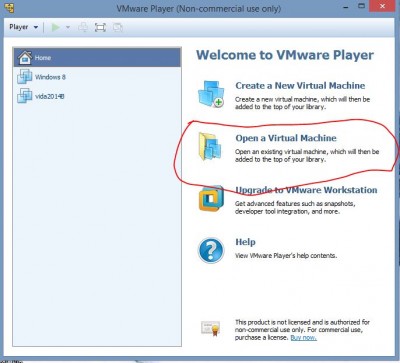
Task: Click the Open Virtual Machine folder icon
Action: pyautogui.click(x=210, y=146)
